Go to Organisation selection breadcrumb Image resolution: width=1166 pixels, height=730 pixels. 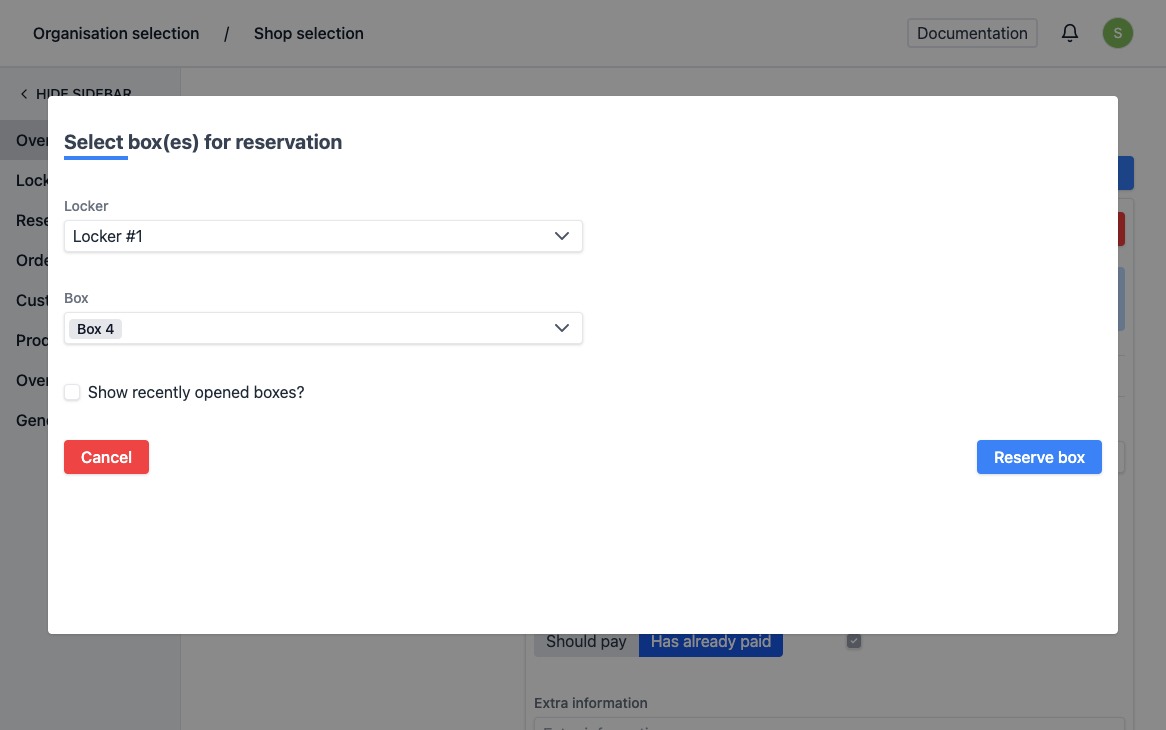(116, 33)
